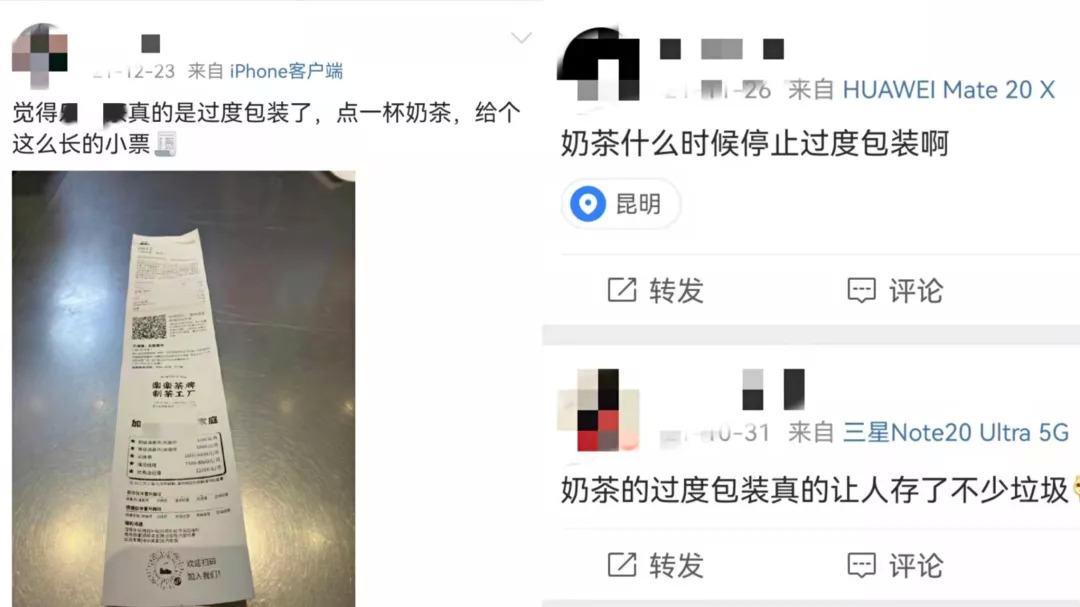Viewport: 1080px width, 607px height.
Task: Follow the iPhone客户端 source link
Action: tap(286, 71)
